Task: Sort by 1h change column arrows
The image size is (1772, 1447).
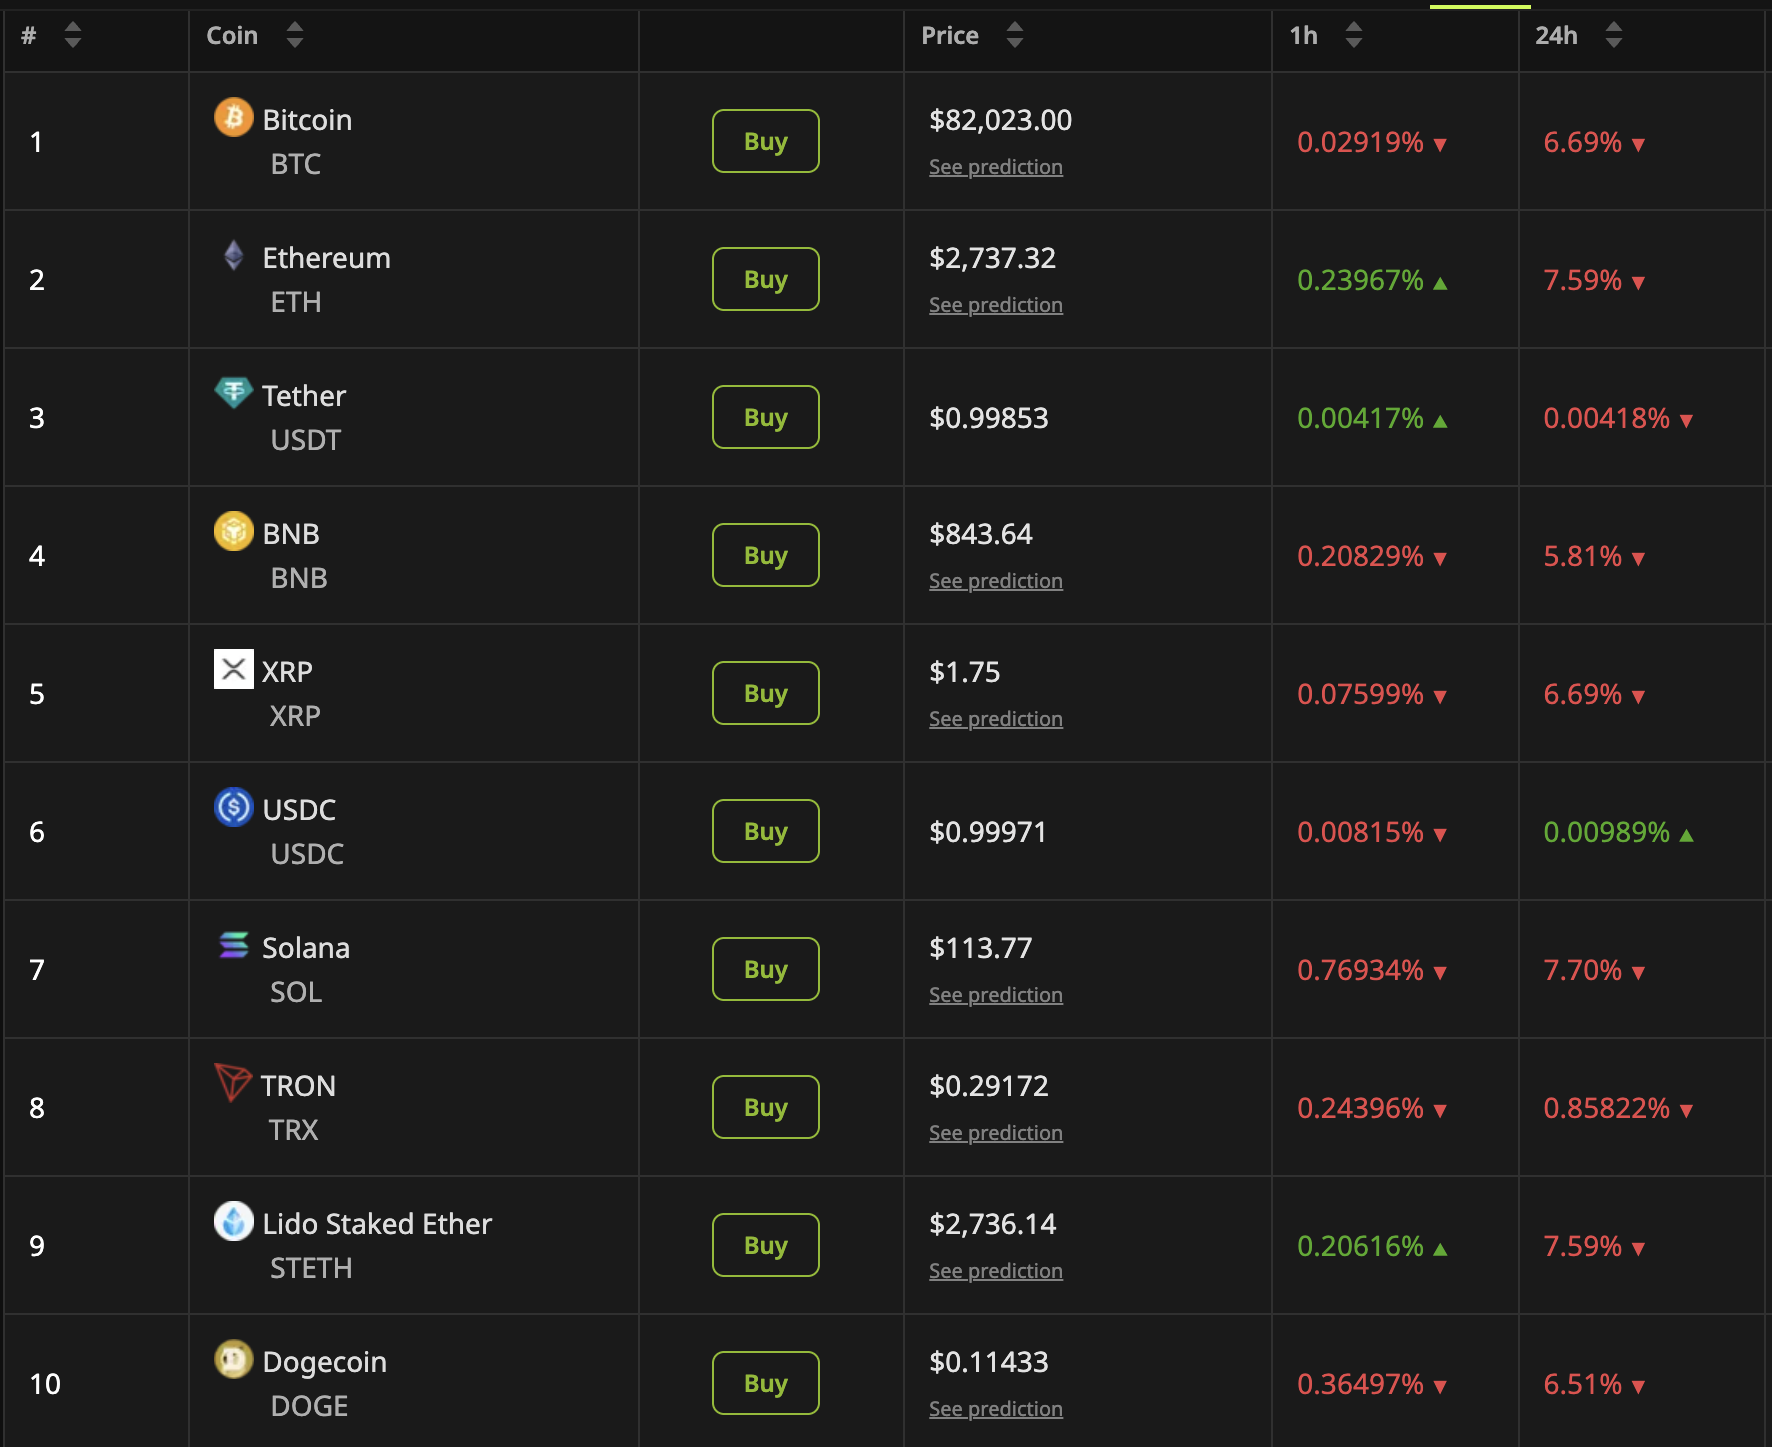Action: pos(1353,36)
